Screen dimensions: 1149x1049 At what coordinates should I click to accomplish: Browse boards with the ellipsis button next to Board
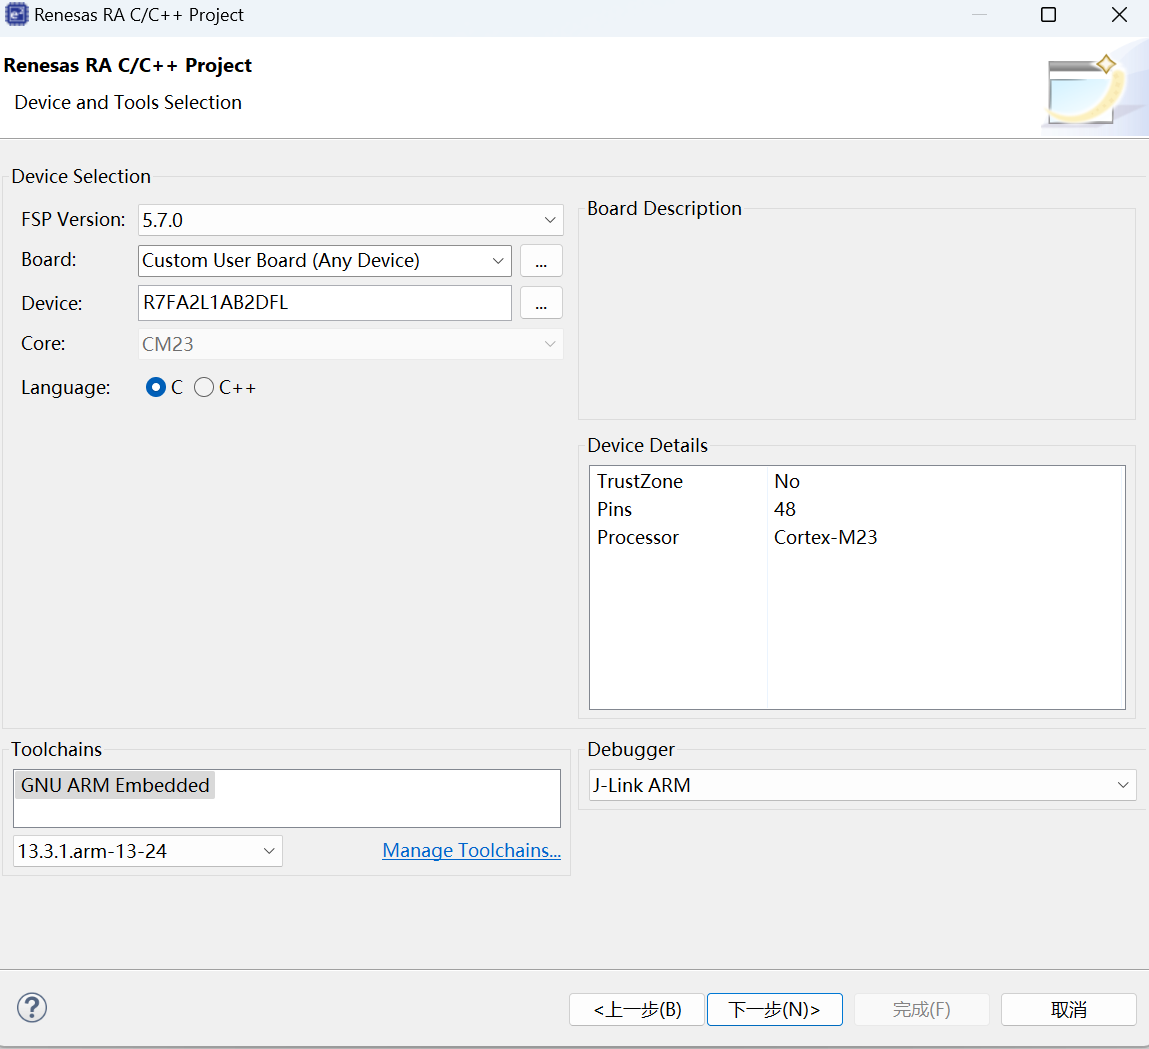pos(541,261)
